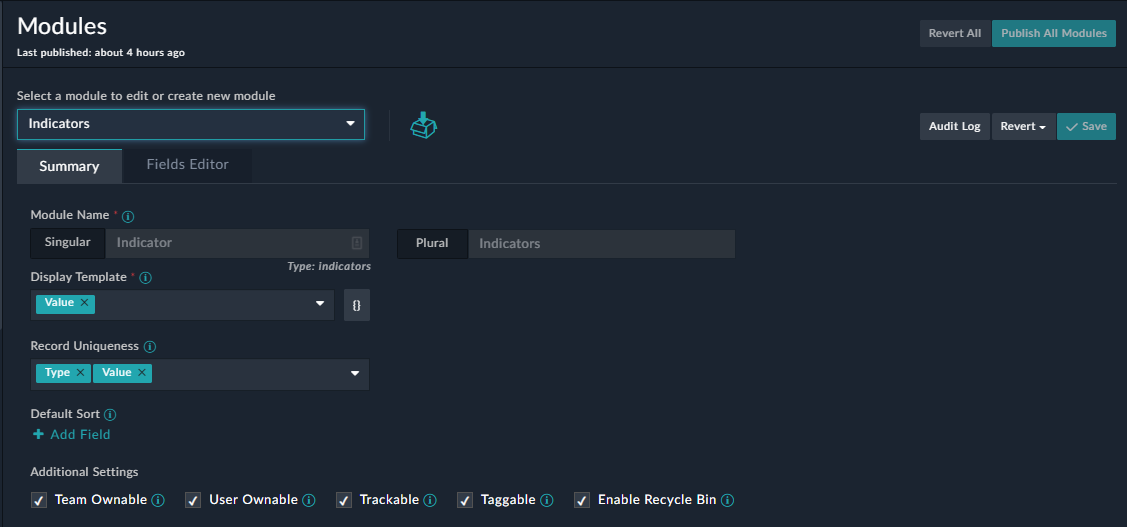Open Team Ownable info icon

pos(158,500)
